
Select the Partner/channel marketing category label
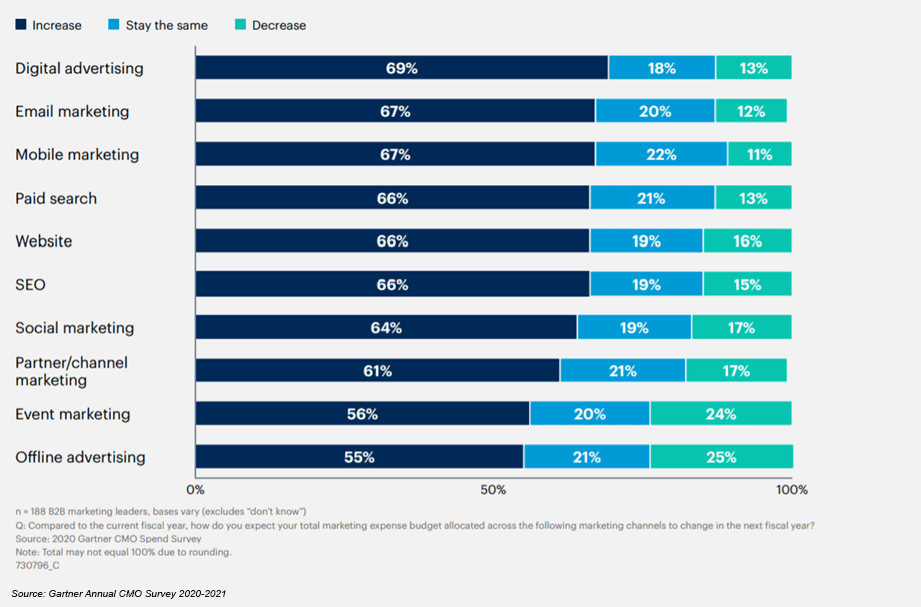72,371
